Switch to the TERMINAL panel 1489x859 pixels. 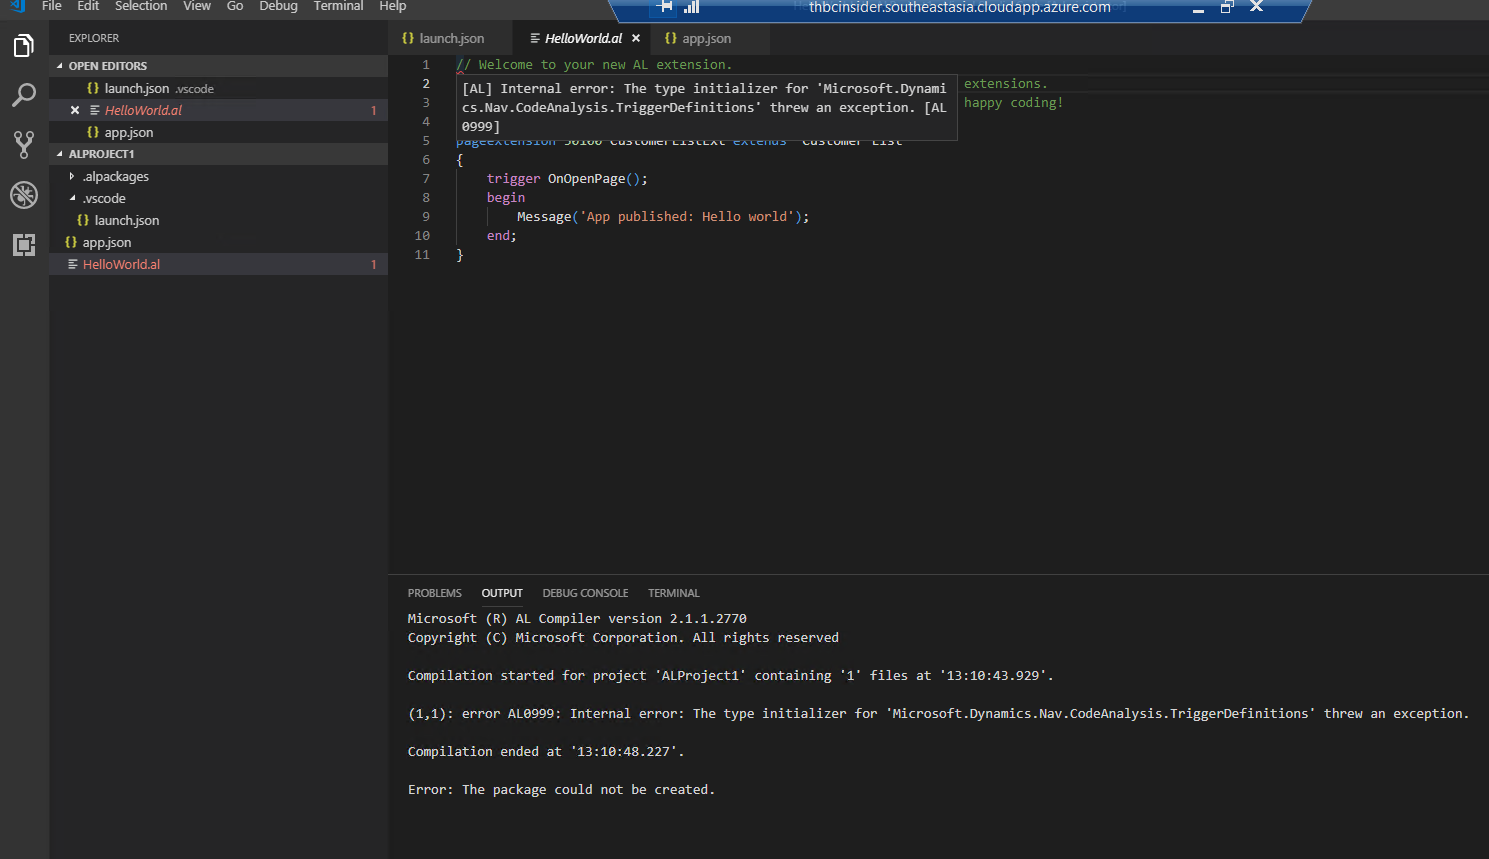click(x=672, y=592)
